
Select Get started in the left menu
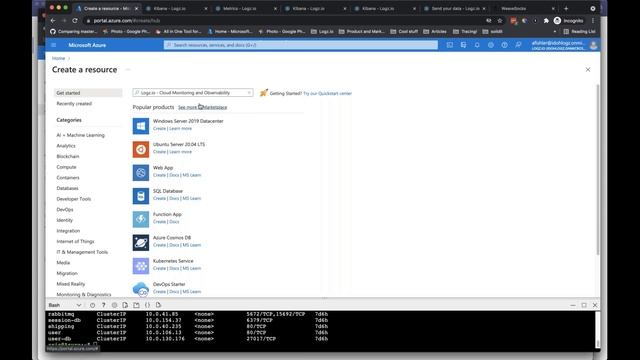tap(88, 93)
